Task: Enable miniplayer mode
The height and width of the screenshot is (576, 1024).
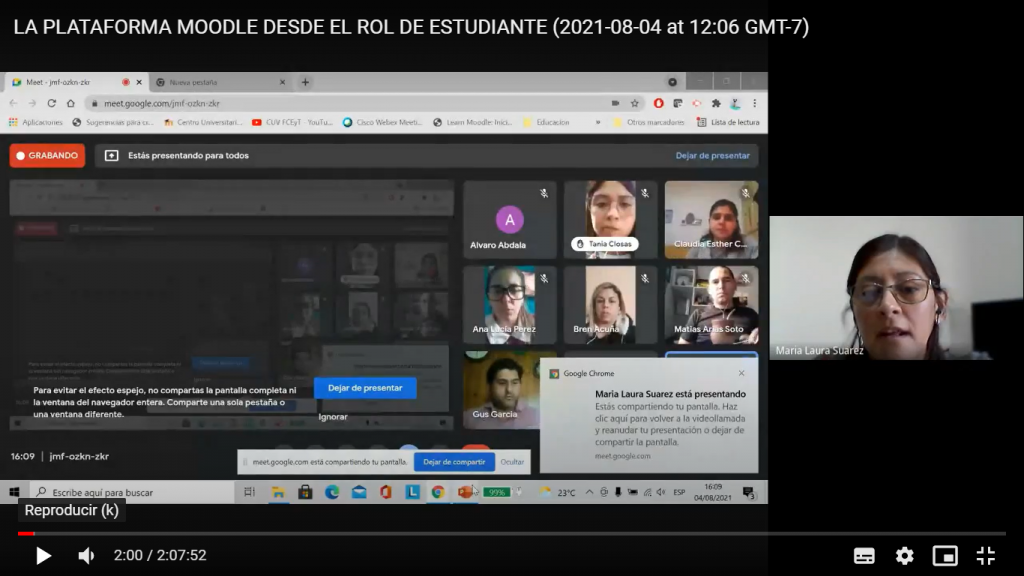Action: click(x=945, y=556)
